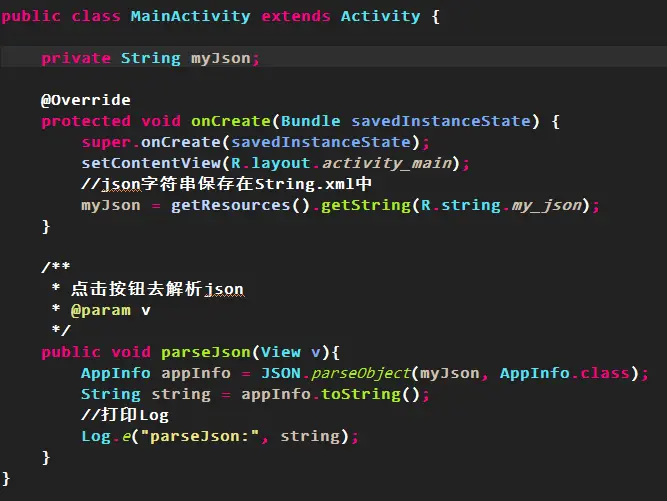The height and width of the screenshot is (501, 667).
Task: Click the toString() method call
Action: point(370,394)
